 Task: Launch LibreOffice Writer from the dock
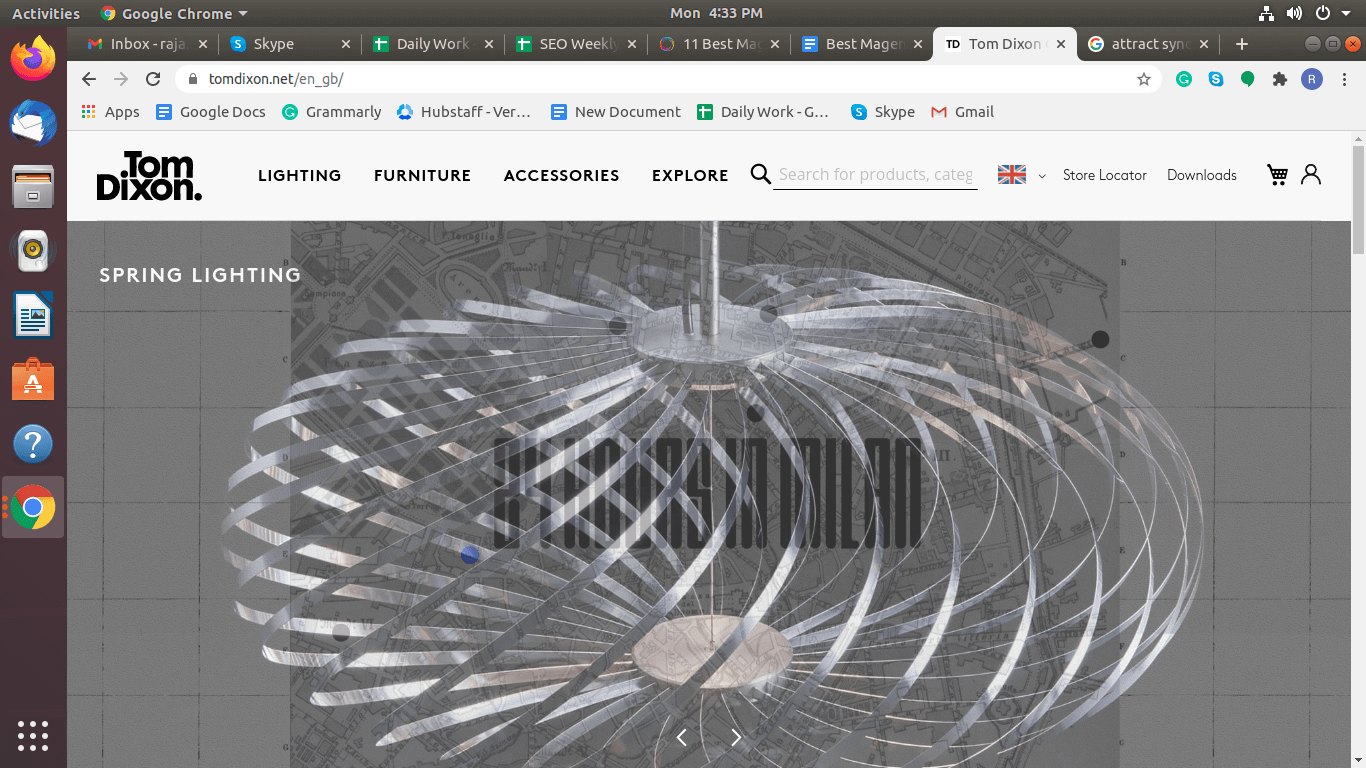[x=33, y=316]
